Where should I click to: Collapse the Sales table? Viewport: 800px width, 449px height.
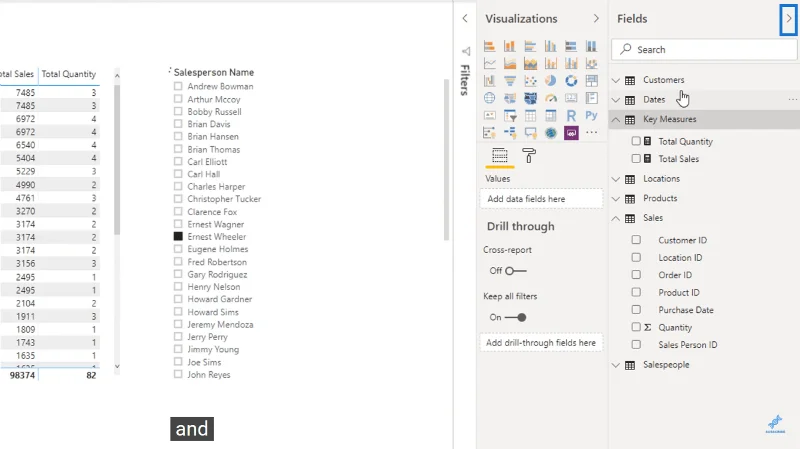point(616,218)
